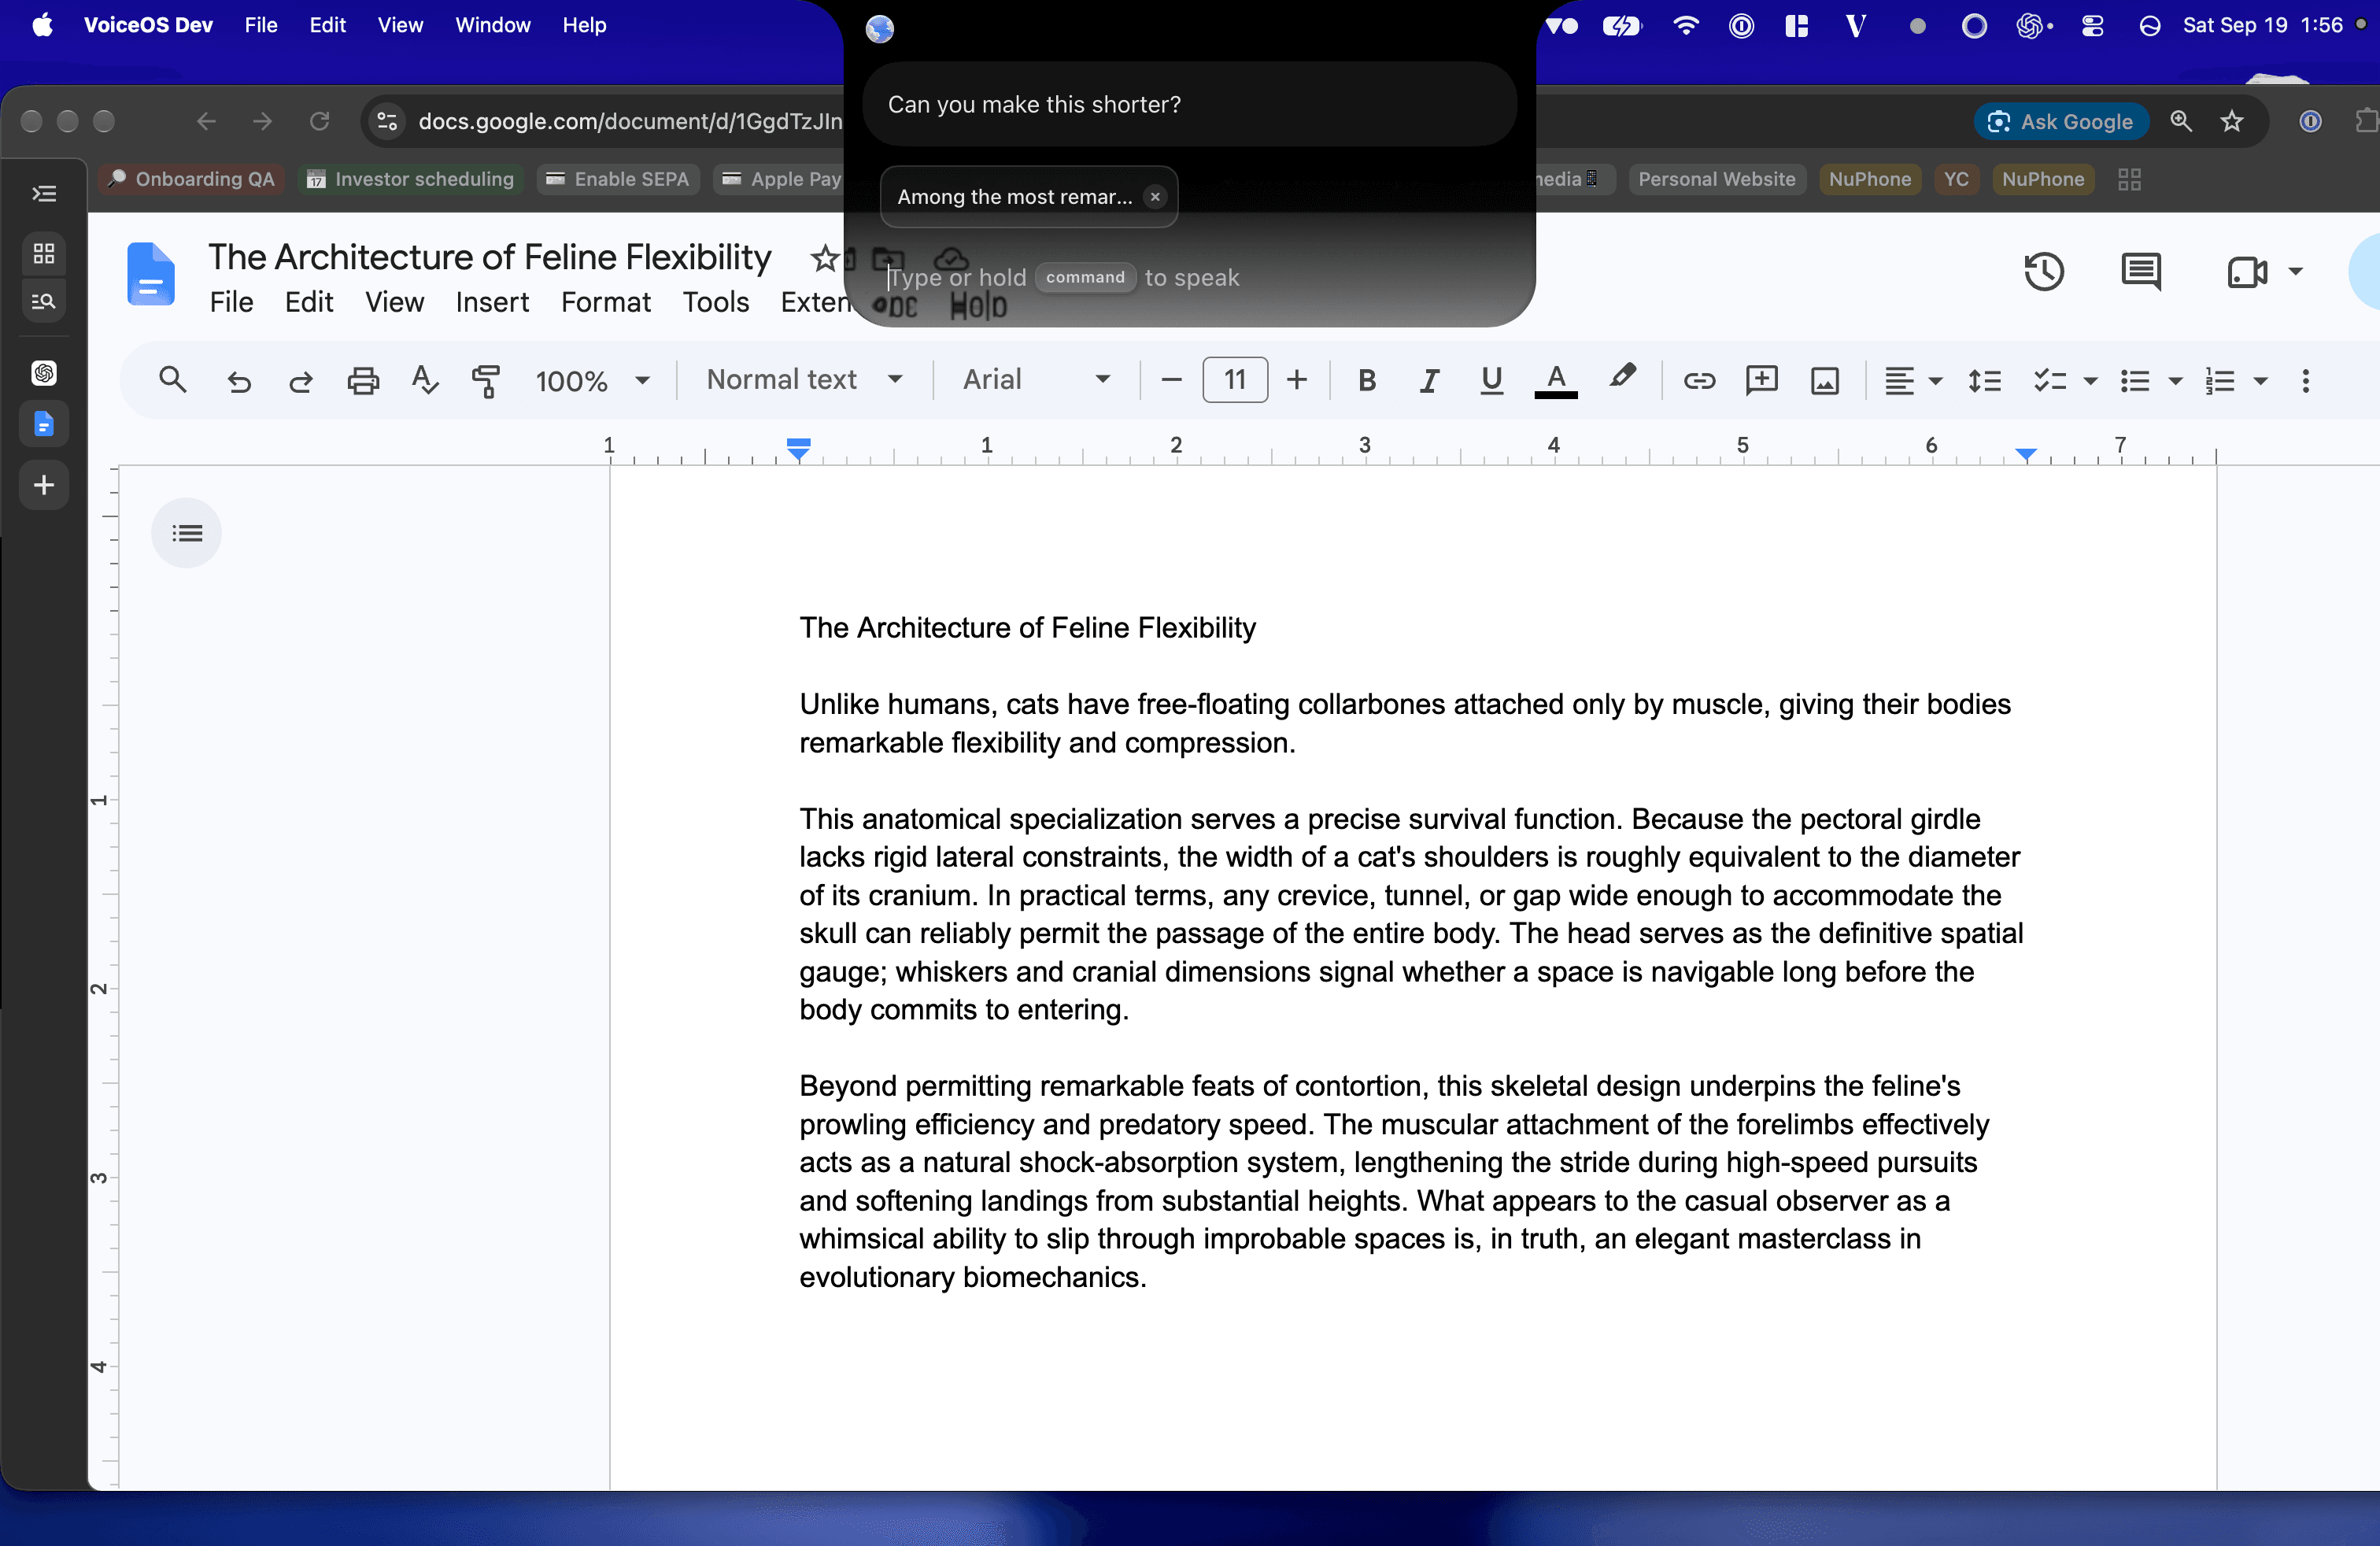Add a comment from the toolbar
Viewport: 2380px width, 1546px height.
pos(1761,380)
